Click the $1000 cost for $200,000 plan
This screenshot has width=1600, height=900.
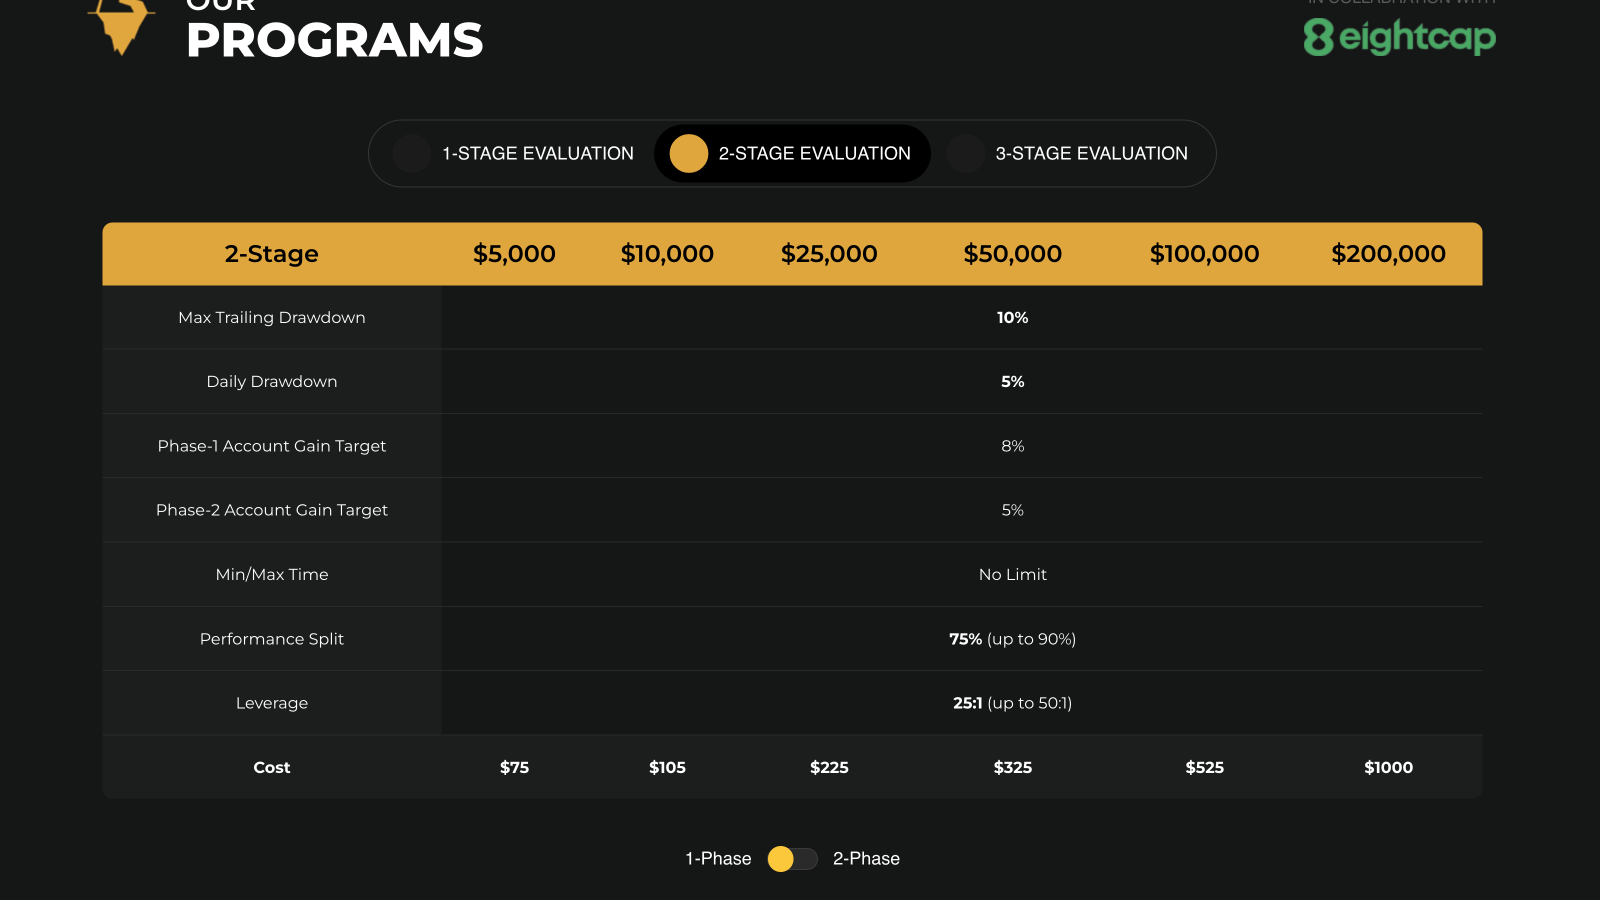pyautogui.click(x=1389, y=767)
